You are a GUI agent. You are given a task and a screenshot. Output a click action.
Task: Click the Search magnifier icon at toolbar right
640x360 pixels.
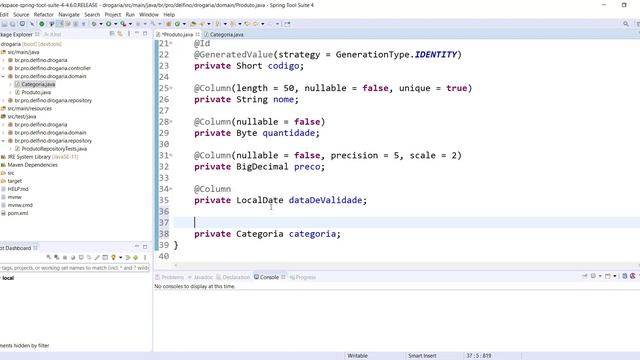[x=626, y=24]
